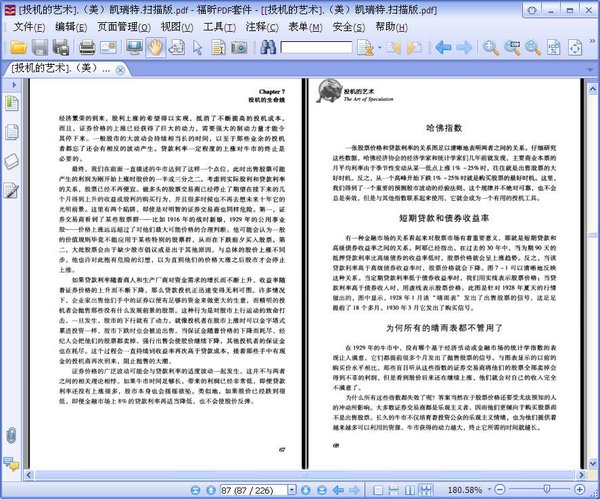Open the 视图(V) menu
This screenshot has width=600, height=499.
tap(177, 27)
